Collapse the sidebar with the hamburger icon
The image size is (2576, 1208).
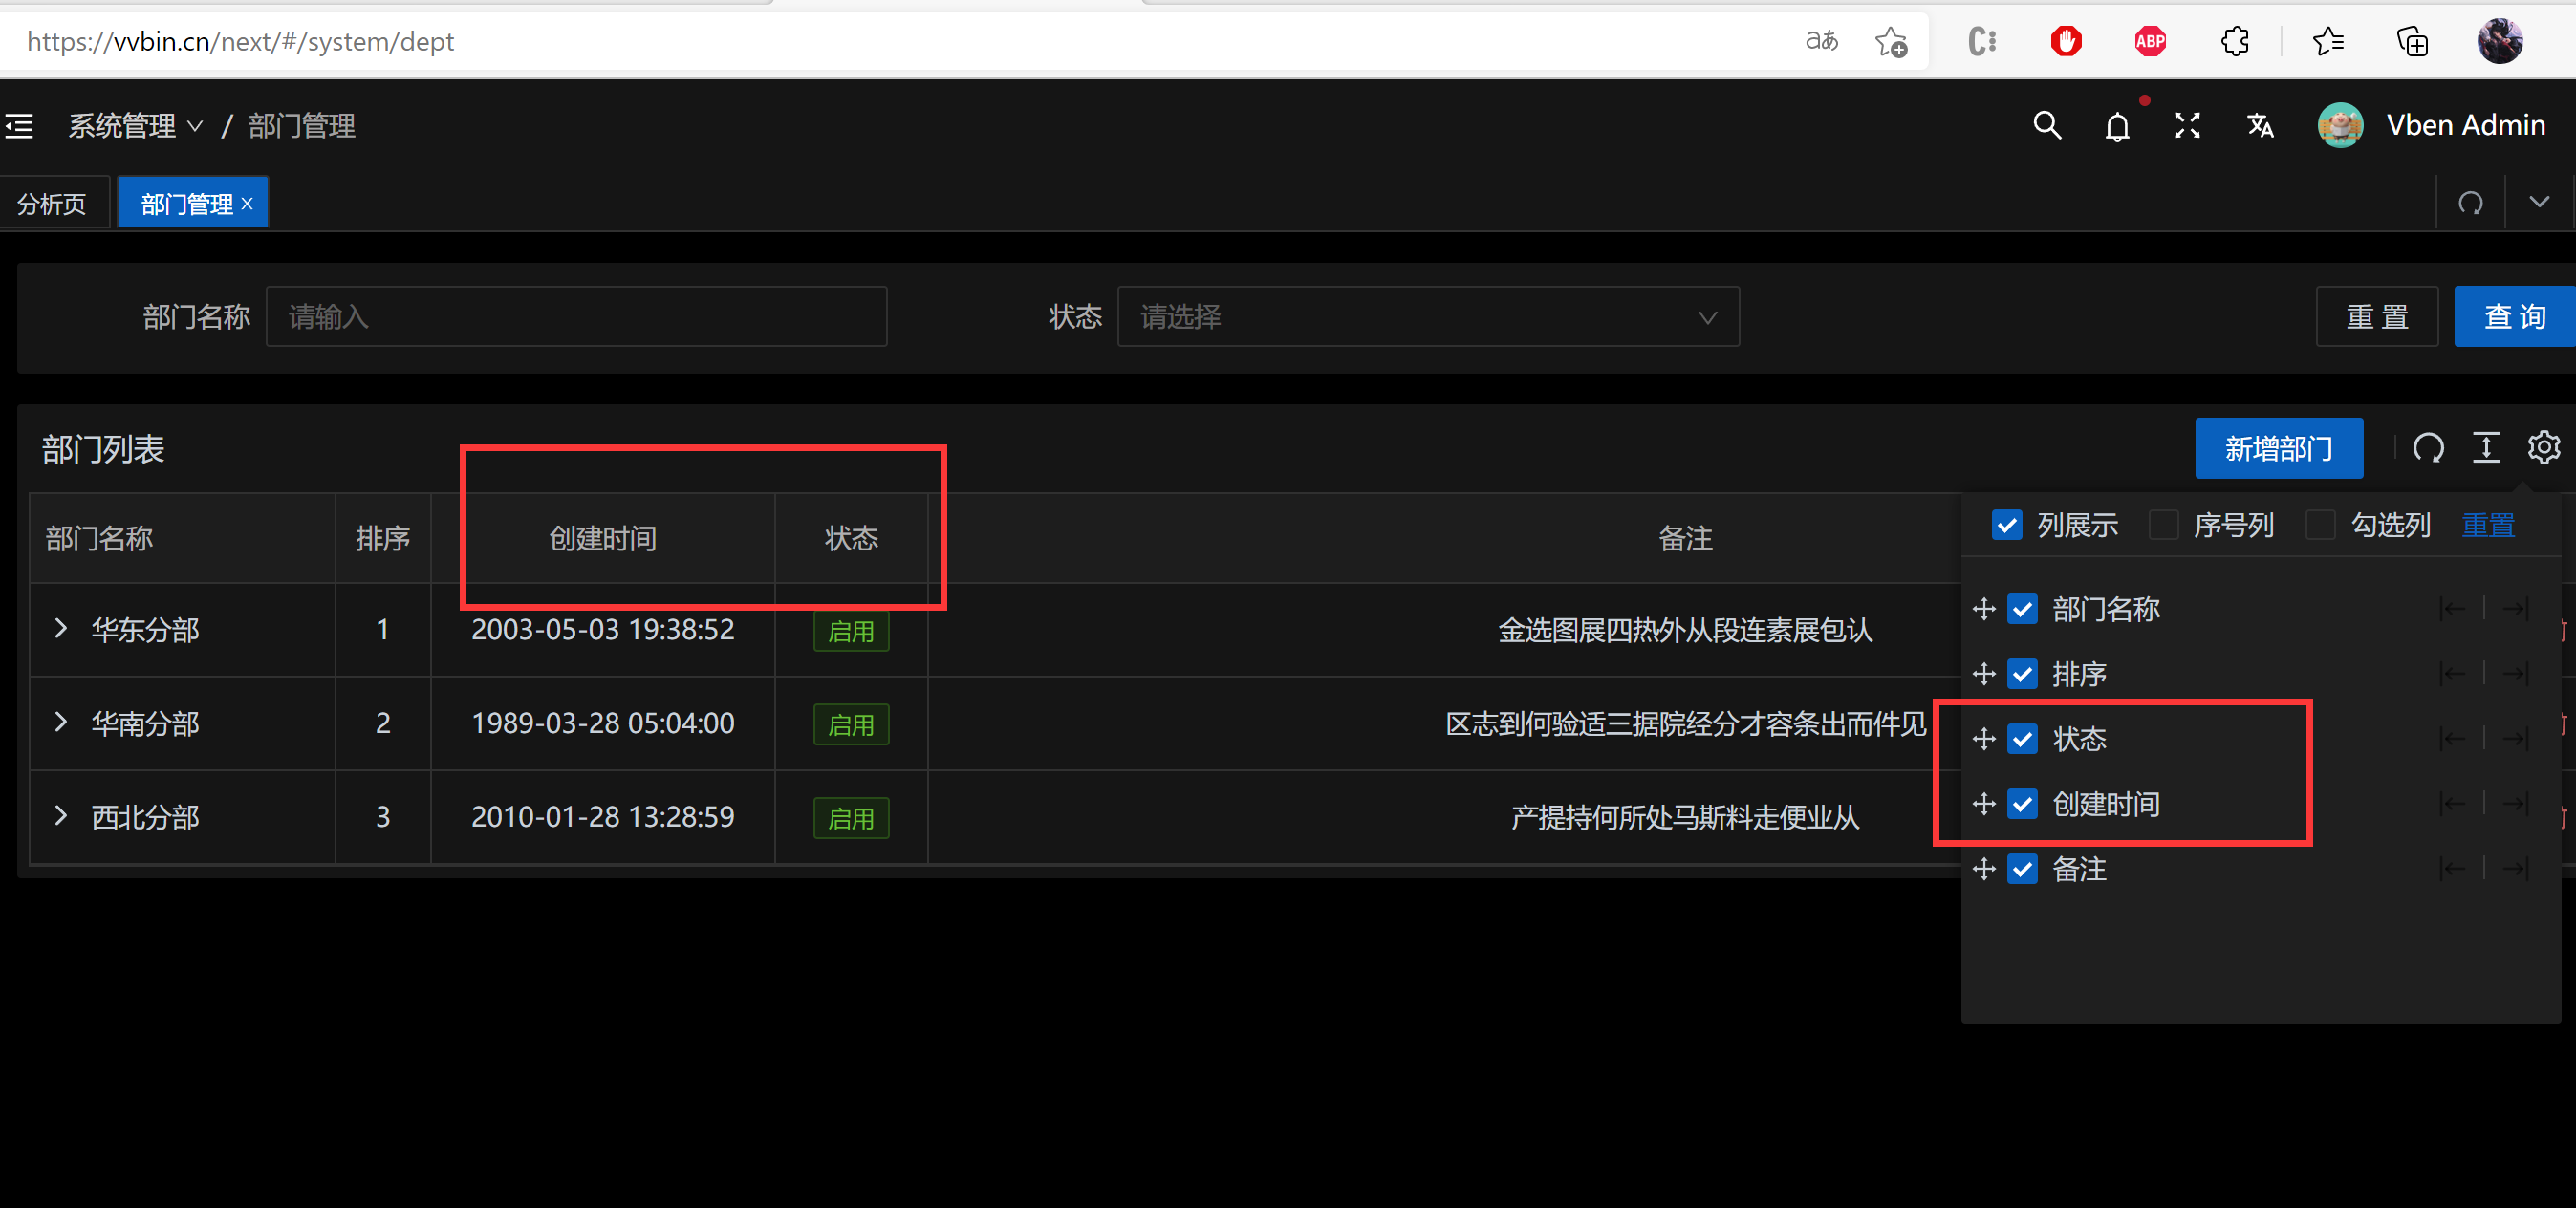click(20, 125)
